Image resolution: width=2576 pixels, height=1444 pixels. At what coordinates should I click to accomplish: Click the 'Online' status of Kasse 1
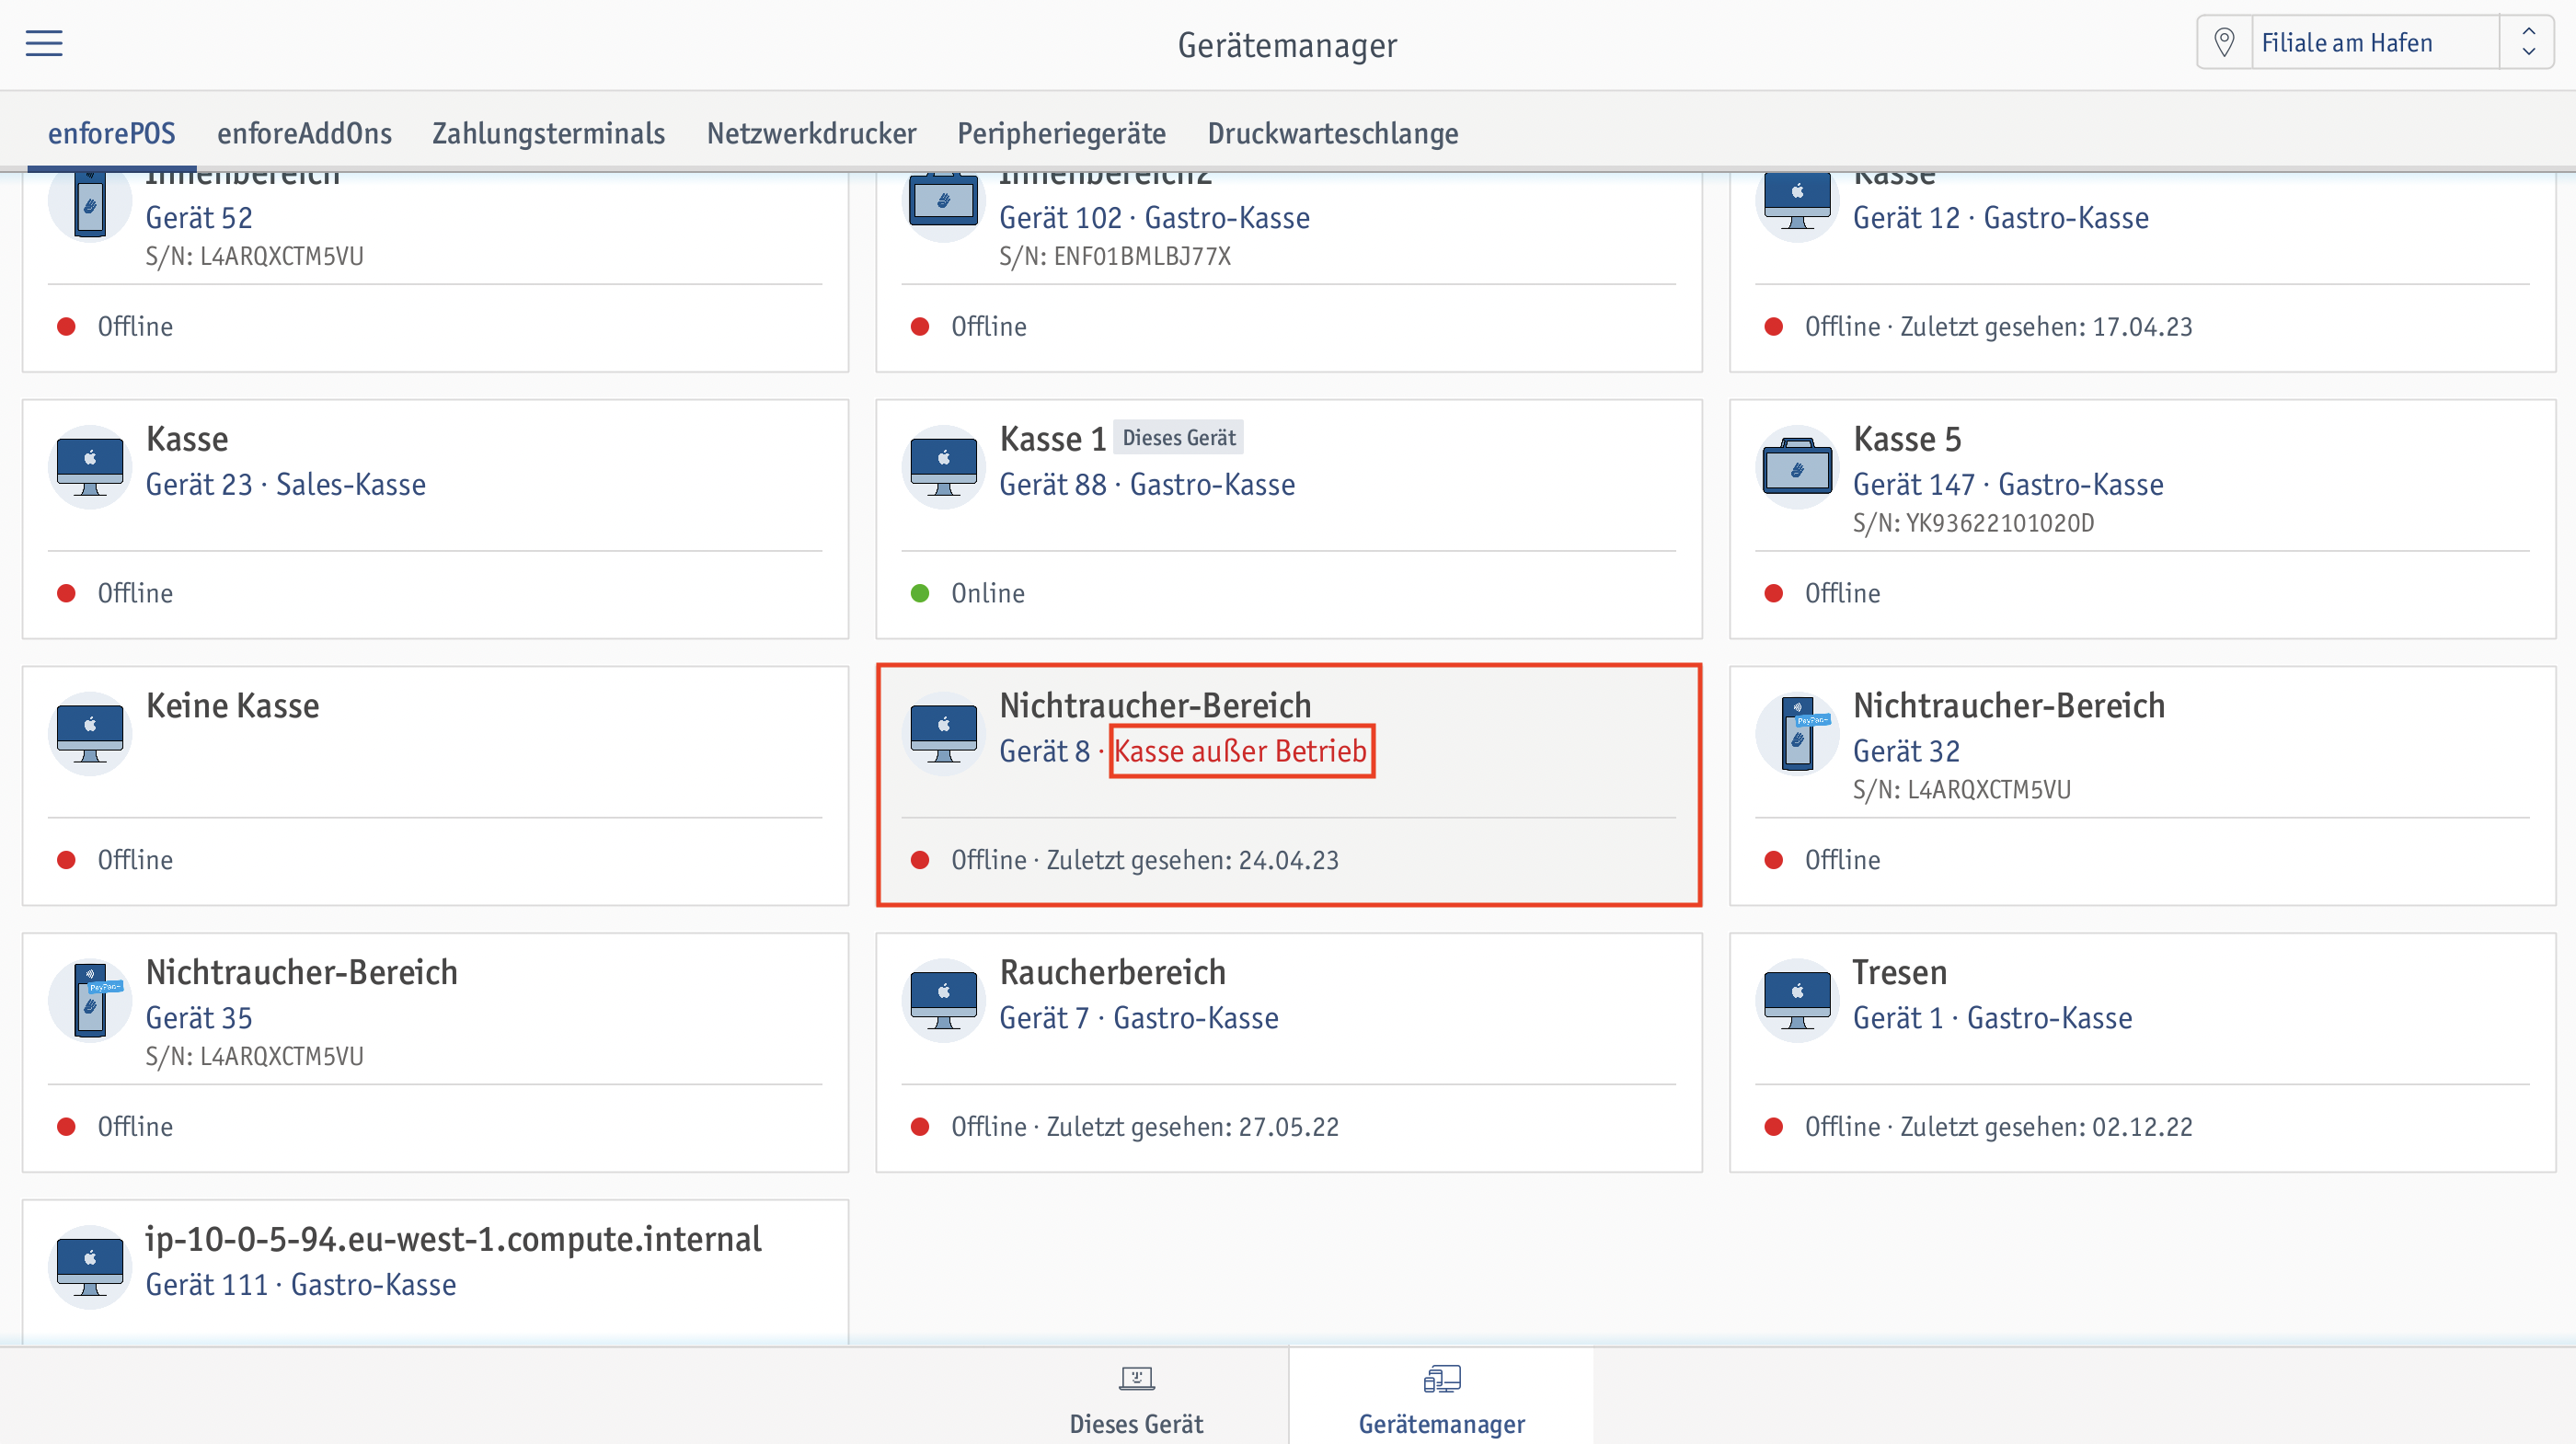tap(988, 594)
